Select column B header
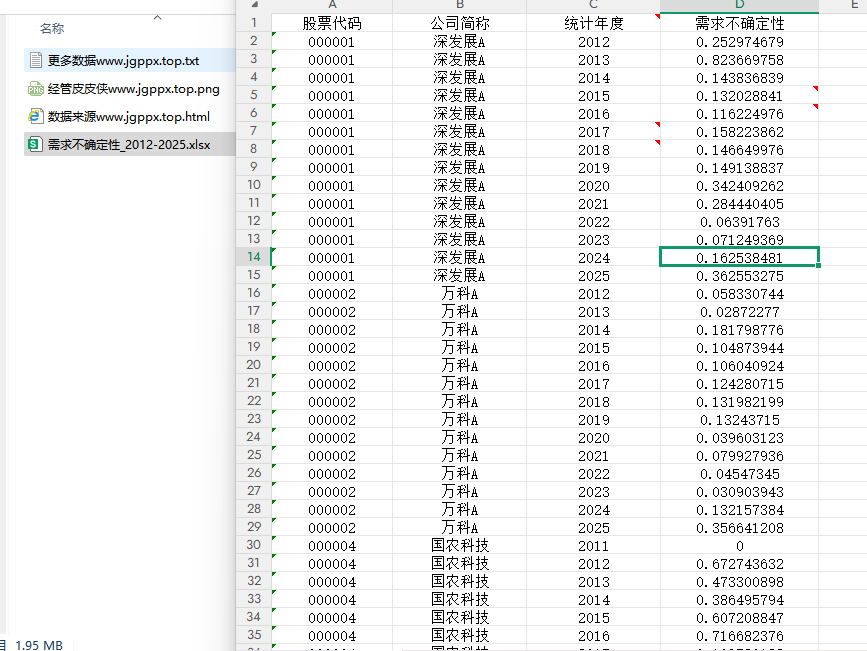This screenshot has height=651, width=867. (459, 5)
